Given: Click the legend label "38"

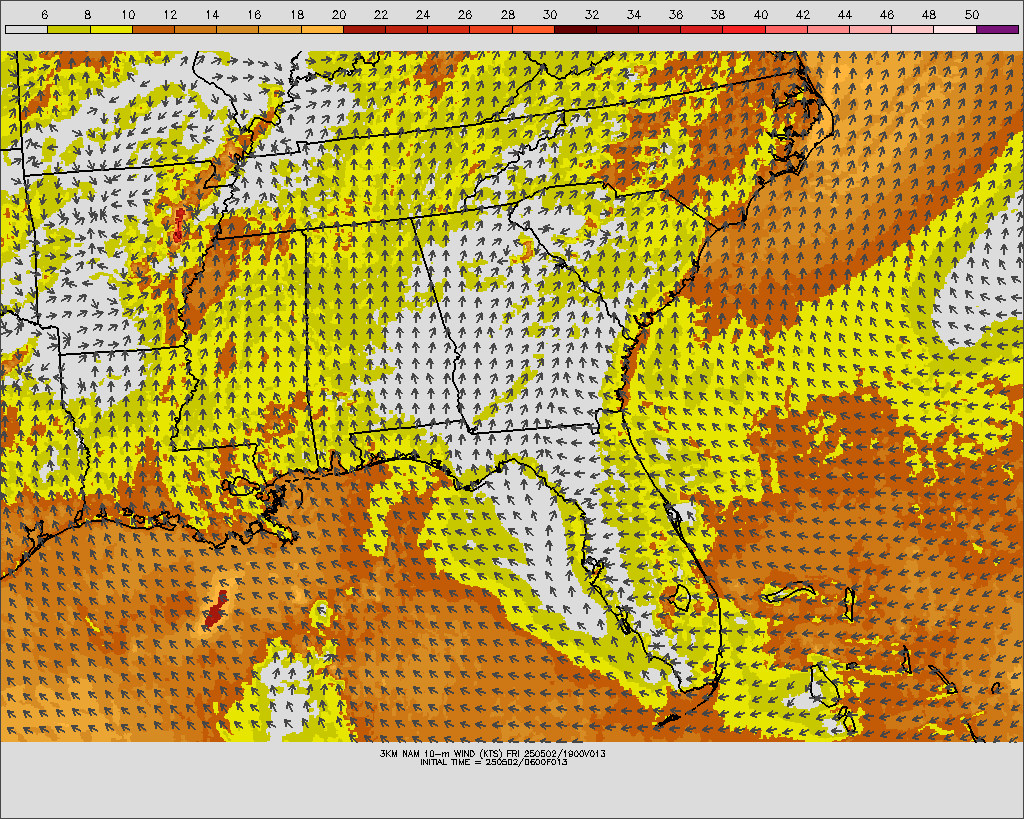Looking at the screenshot, I should pos(718,14).
